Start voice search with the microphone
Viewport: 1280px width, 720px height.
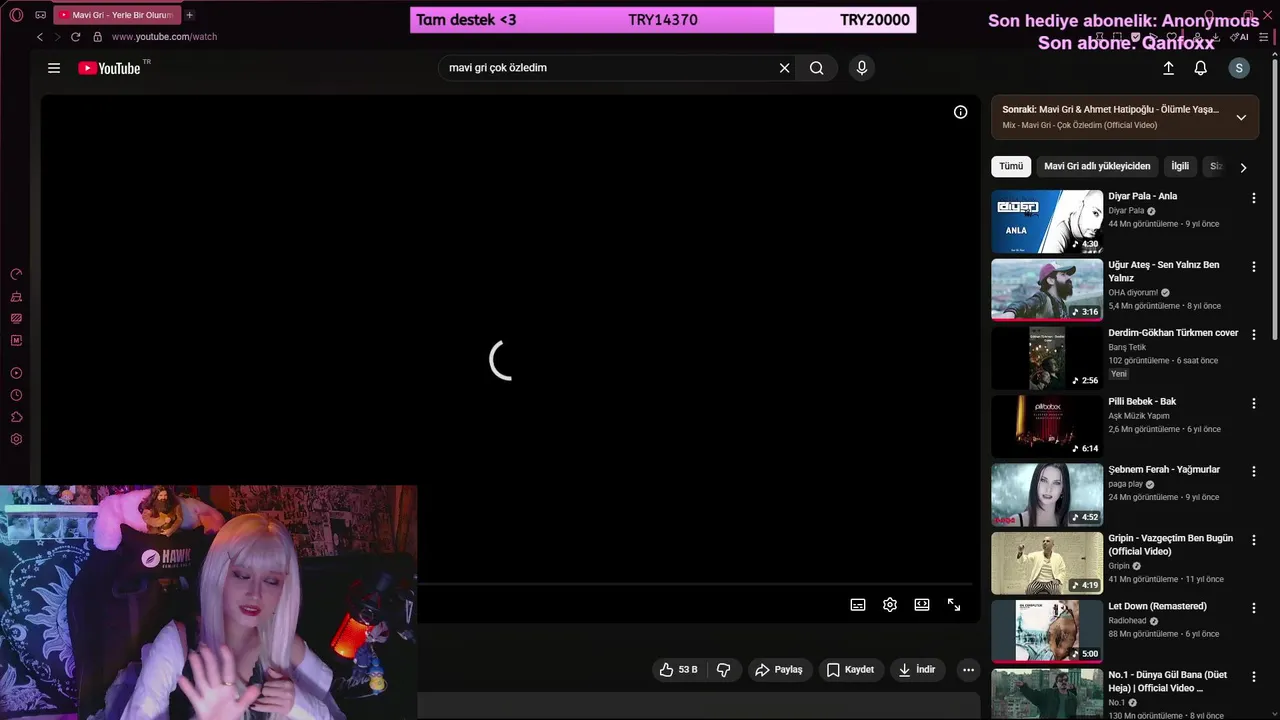[x=862, y=68]
